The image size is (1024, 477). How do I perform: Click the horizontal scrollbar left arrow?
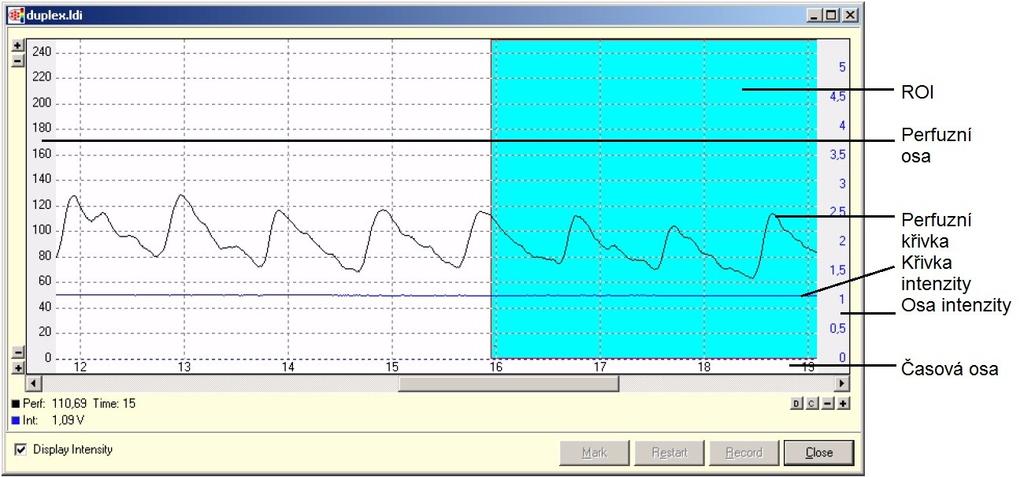coord(33,384)
